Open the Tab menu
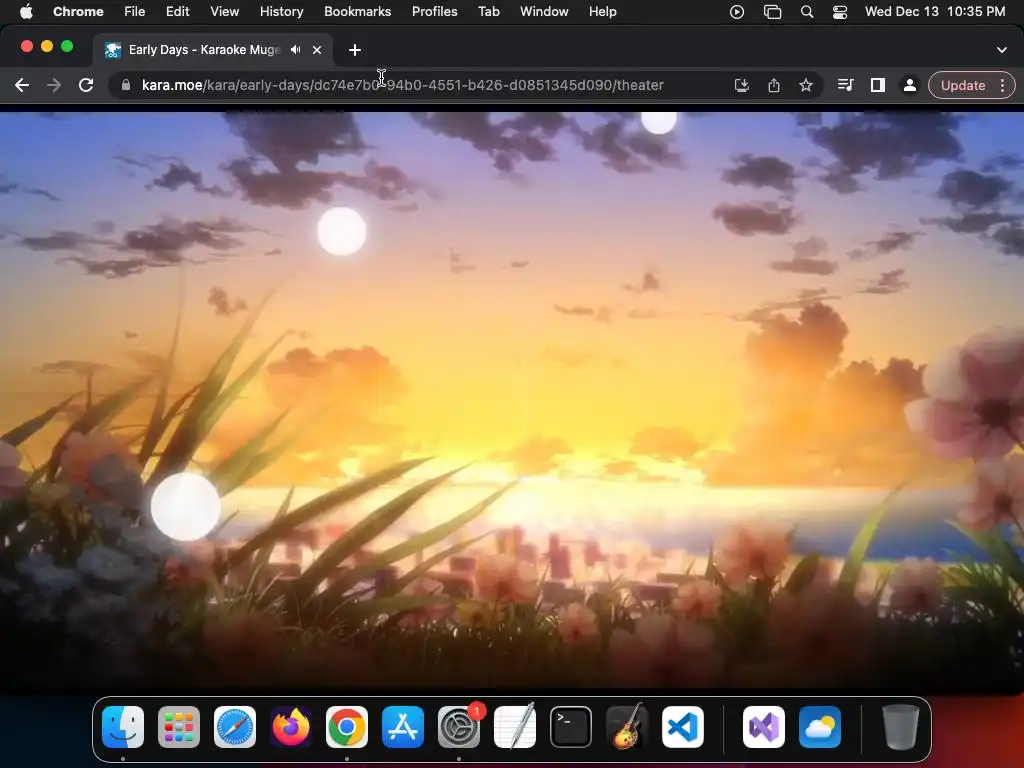The width and height of the screenshot is (1024, 768). click(x=488, y=11)
